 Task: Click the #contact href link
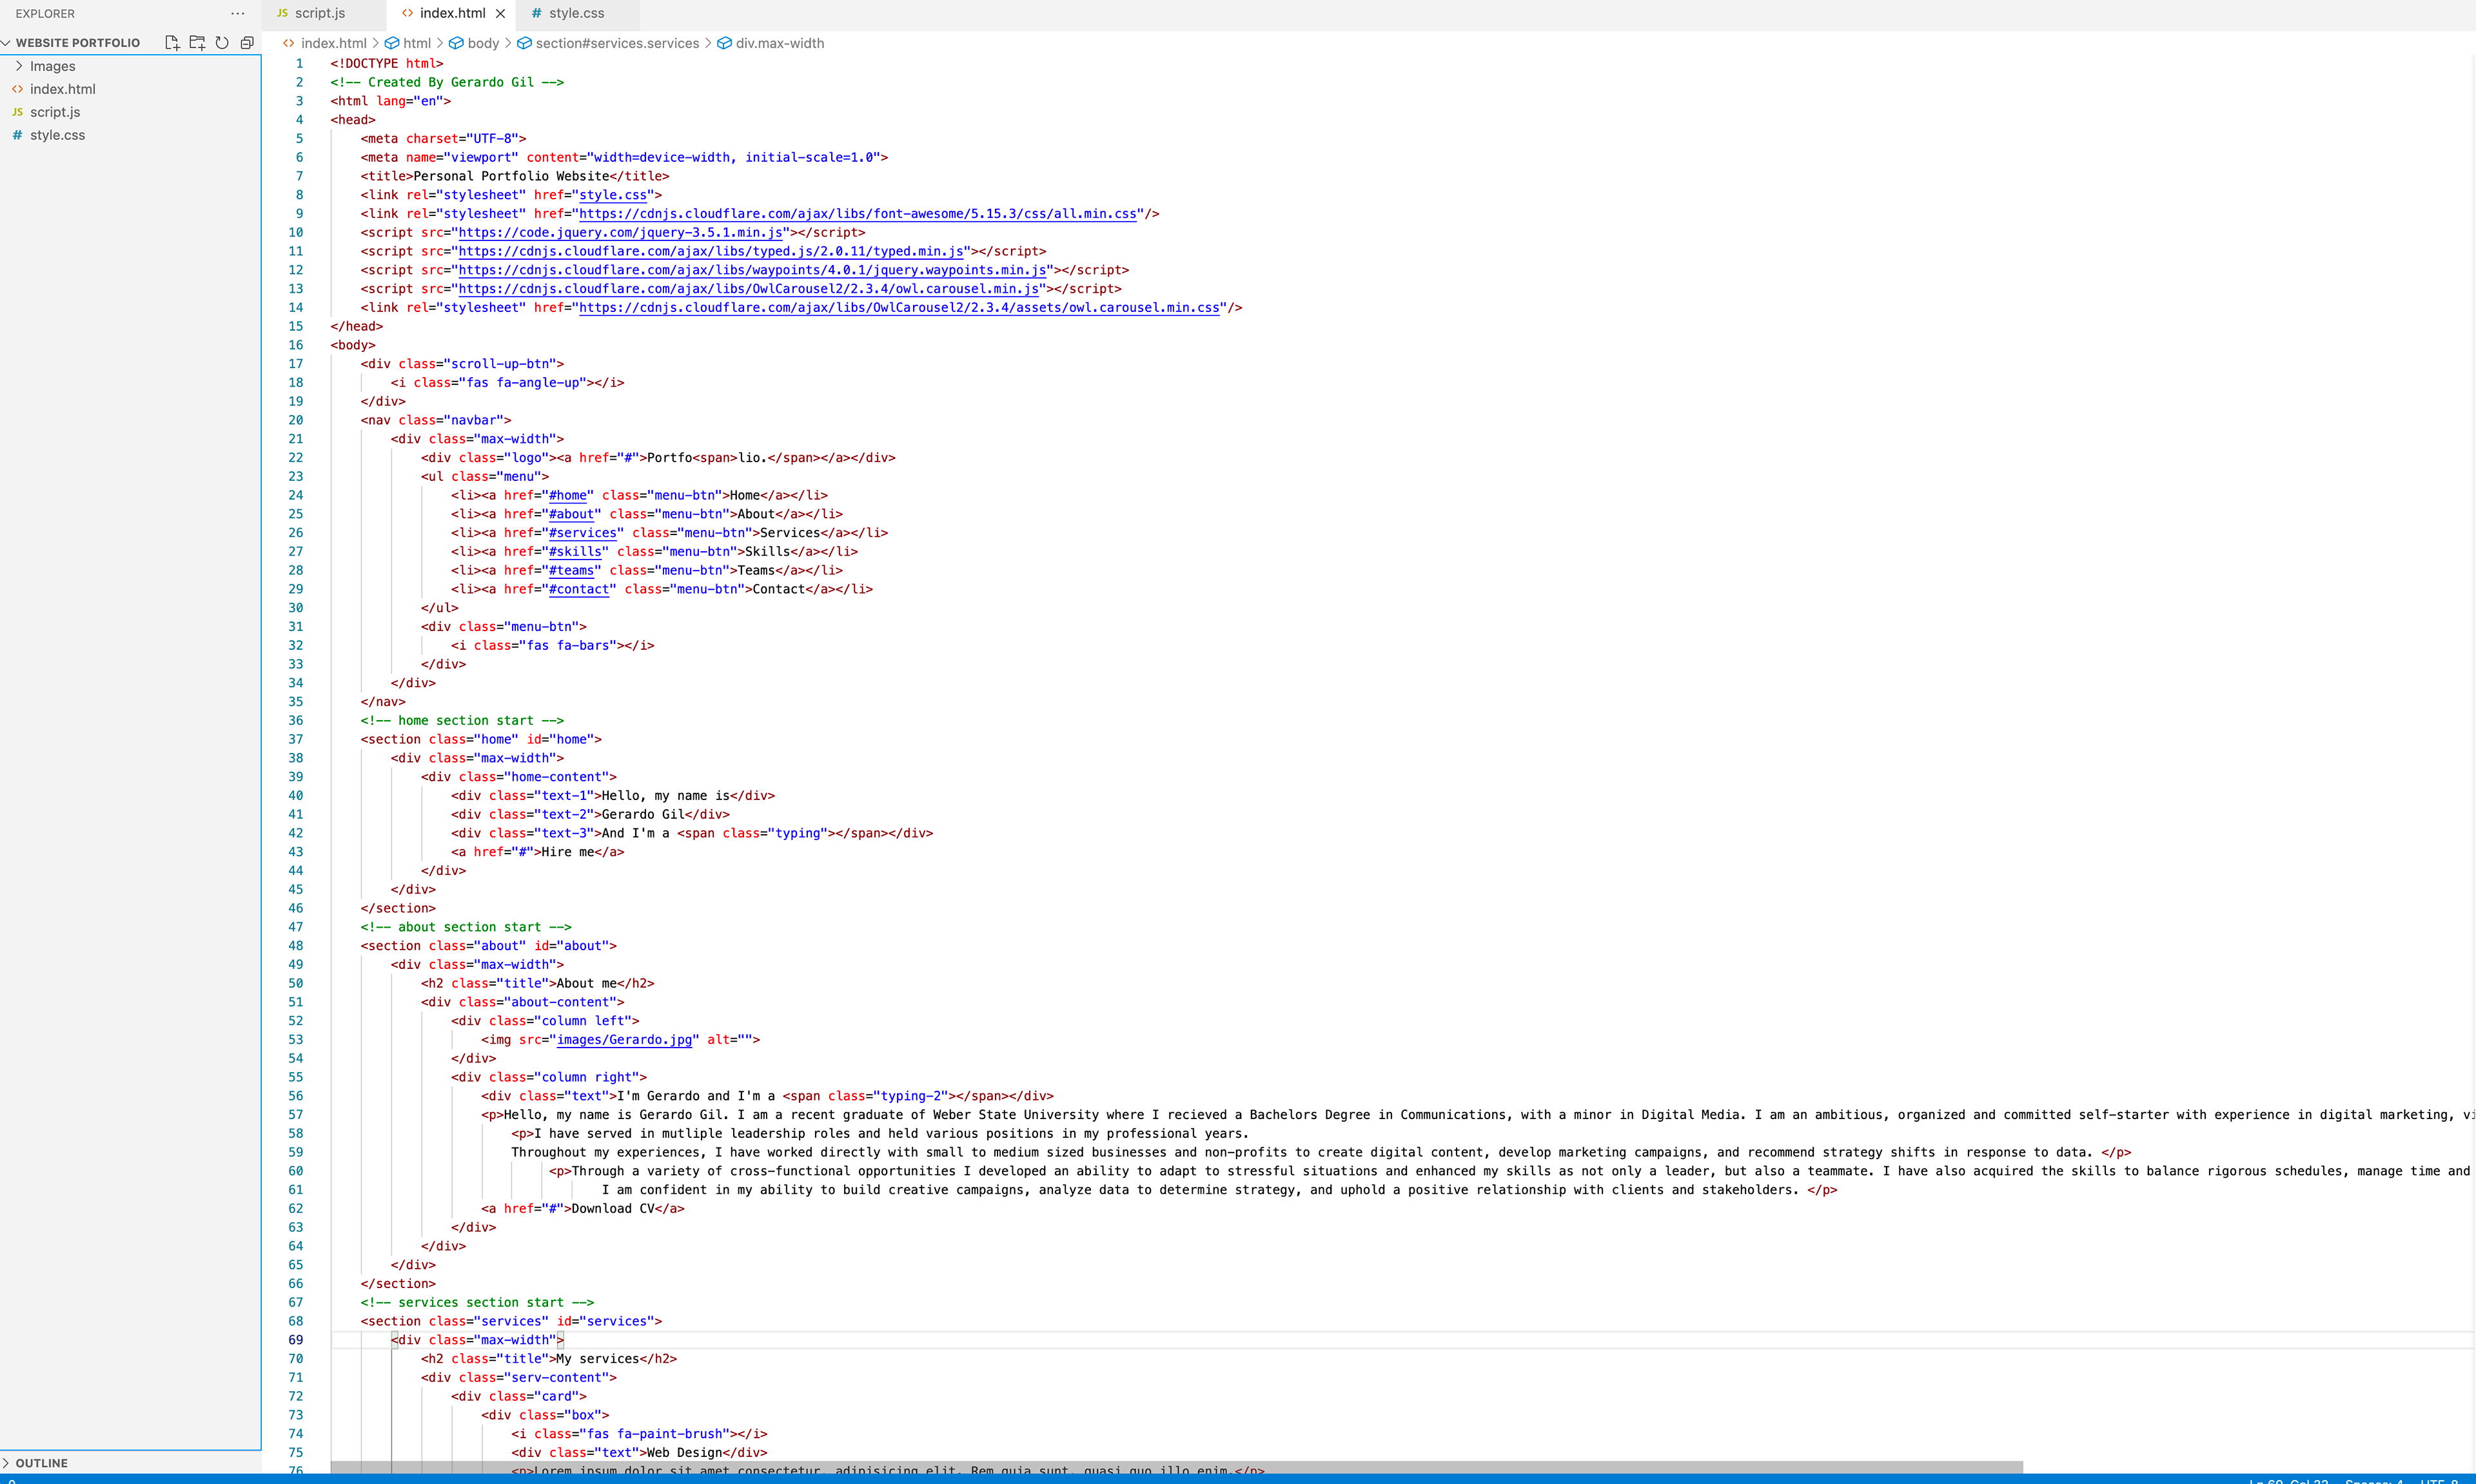579,589
